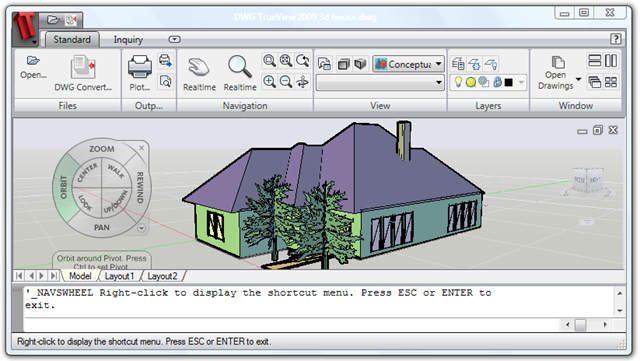The width and height of the screenshot is (640, 361).
Task: Click the Open... file button
Action: tap(33, 67)
